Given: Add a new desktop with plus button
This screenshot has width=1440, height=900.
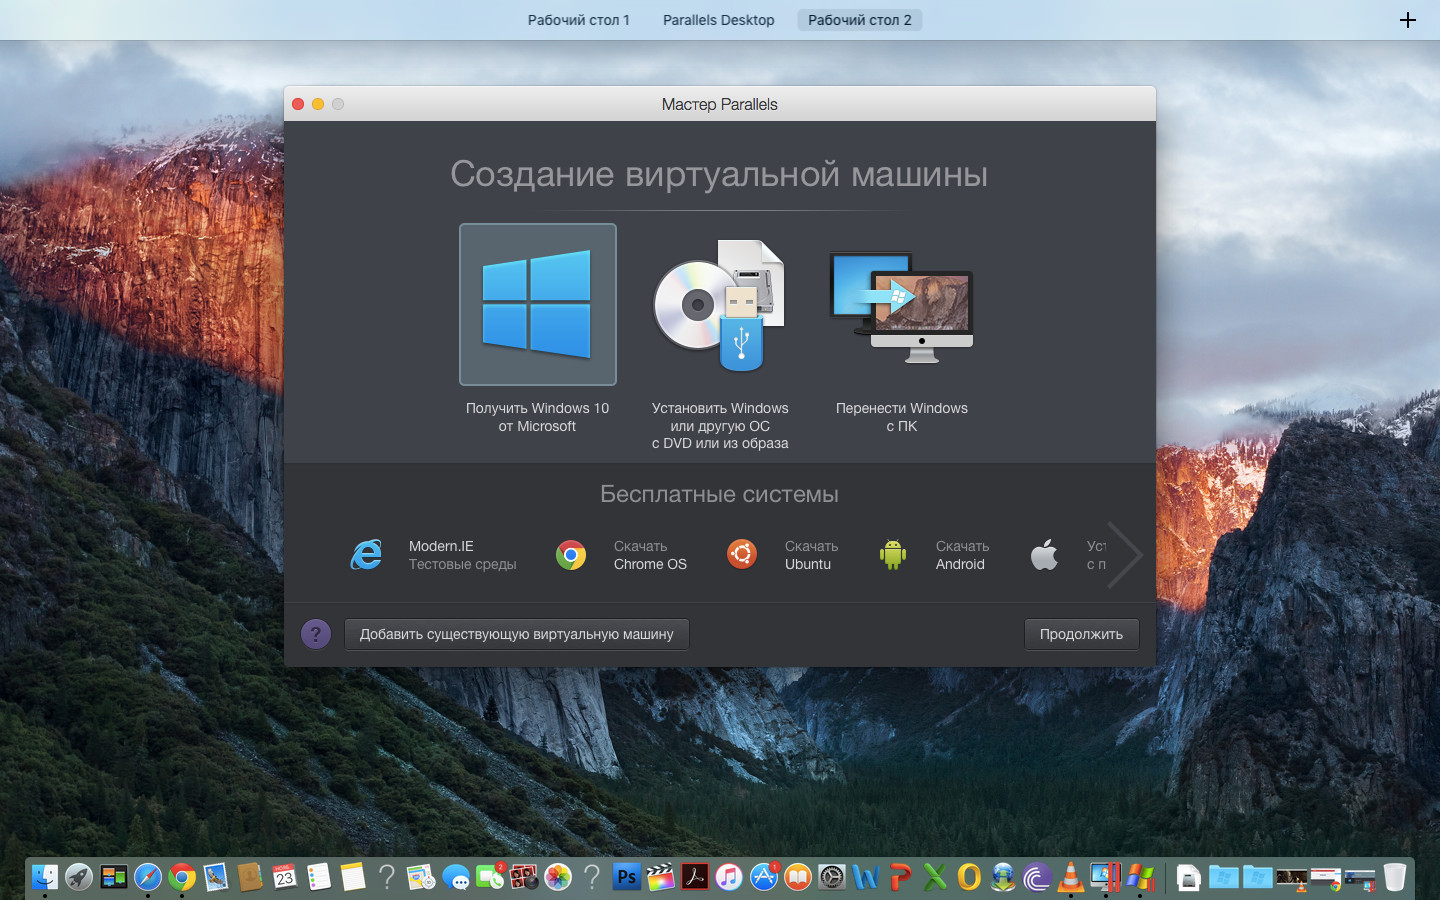Looking at the screenshot, I should coord(1407,20).
